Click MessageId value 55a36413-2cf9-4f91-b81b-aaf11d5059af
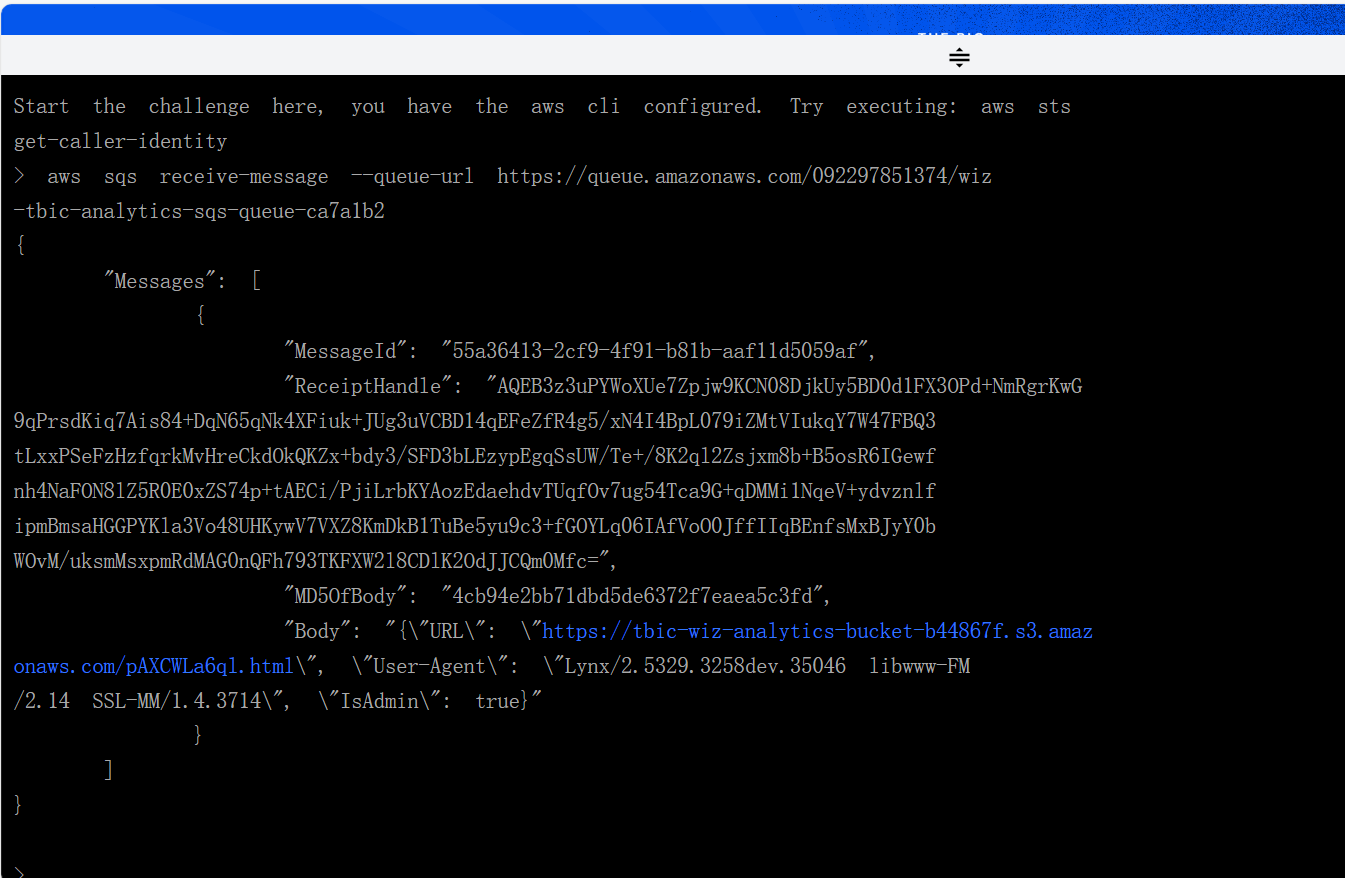The width and height of the screenshot is (1345, 878). tap(658, 351)
